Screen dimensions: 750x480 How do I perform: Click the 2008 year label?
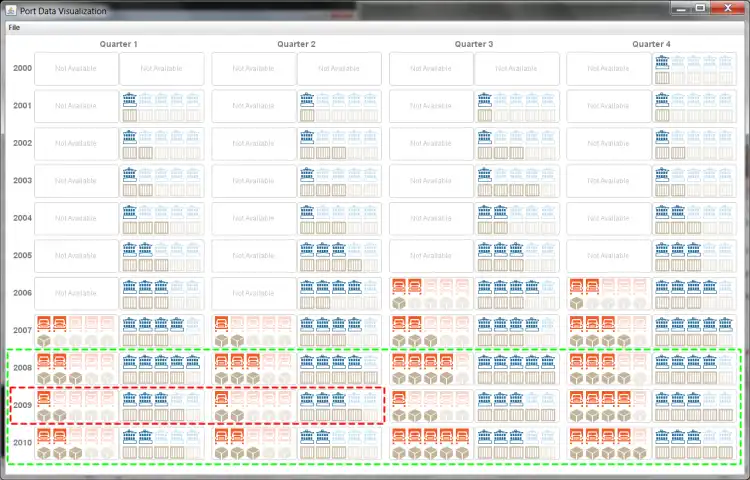coord(22,368)
